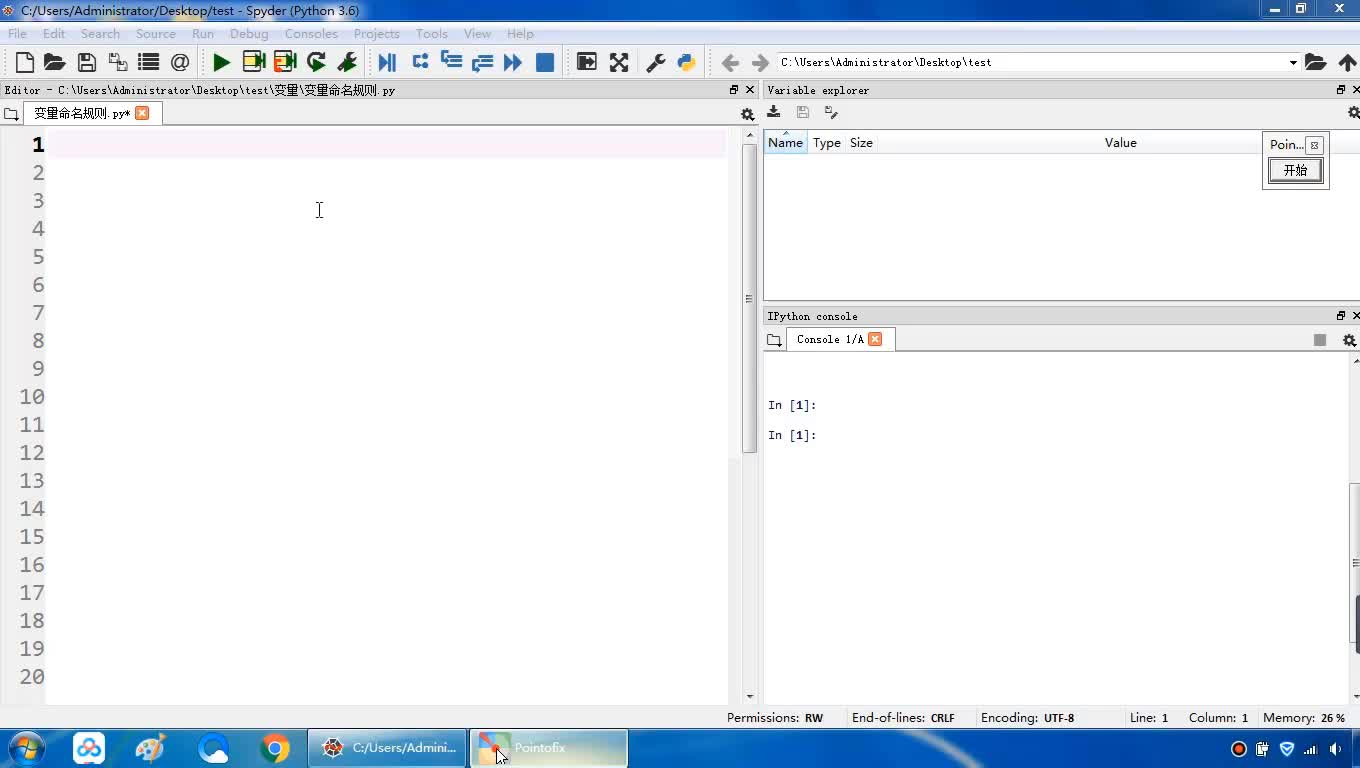Expand the working directory path dropdown
1360x768 pixels.
(1293, 62)
